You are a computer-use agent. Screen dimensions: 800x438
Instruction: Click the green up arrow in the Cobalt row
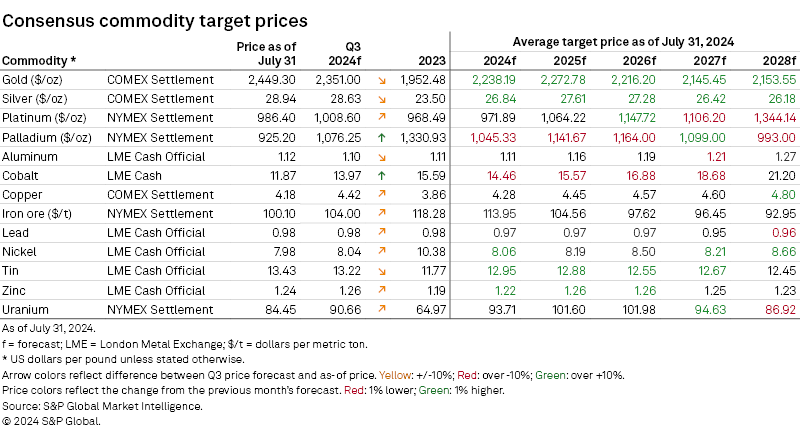tap(382, 173)
